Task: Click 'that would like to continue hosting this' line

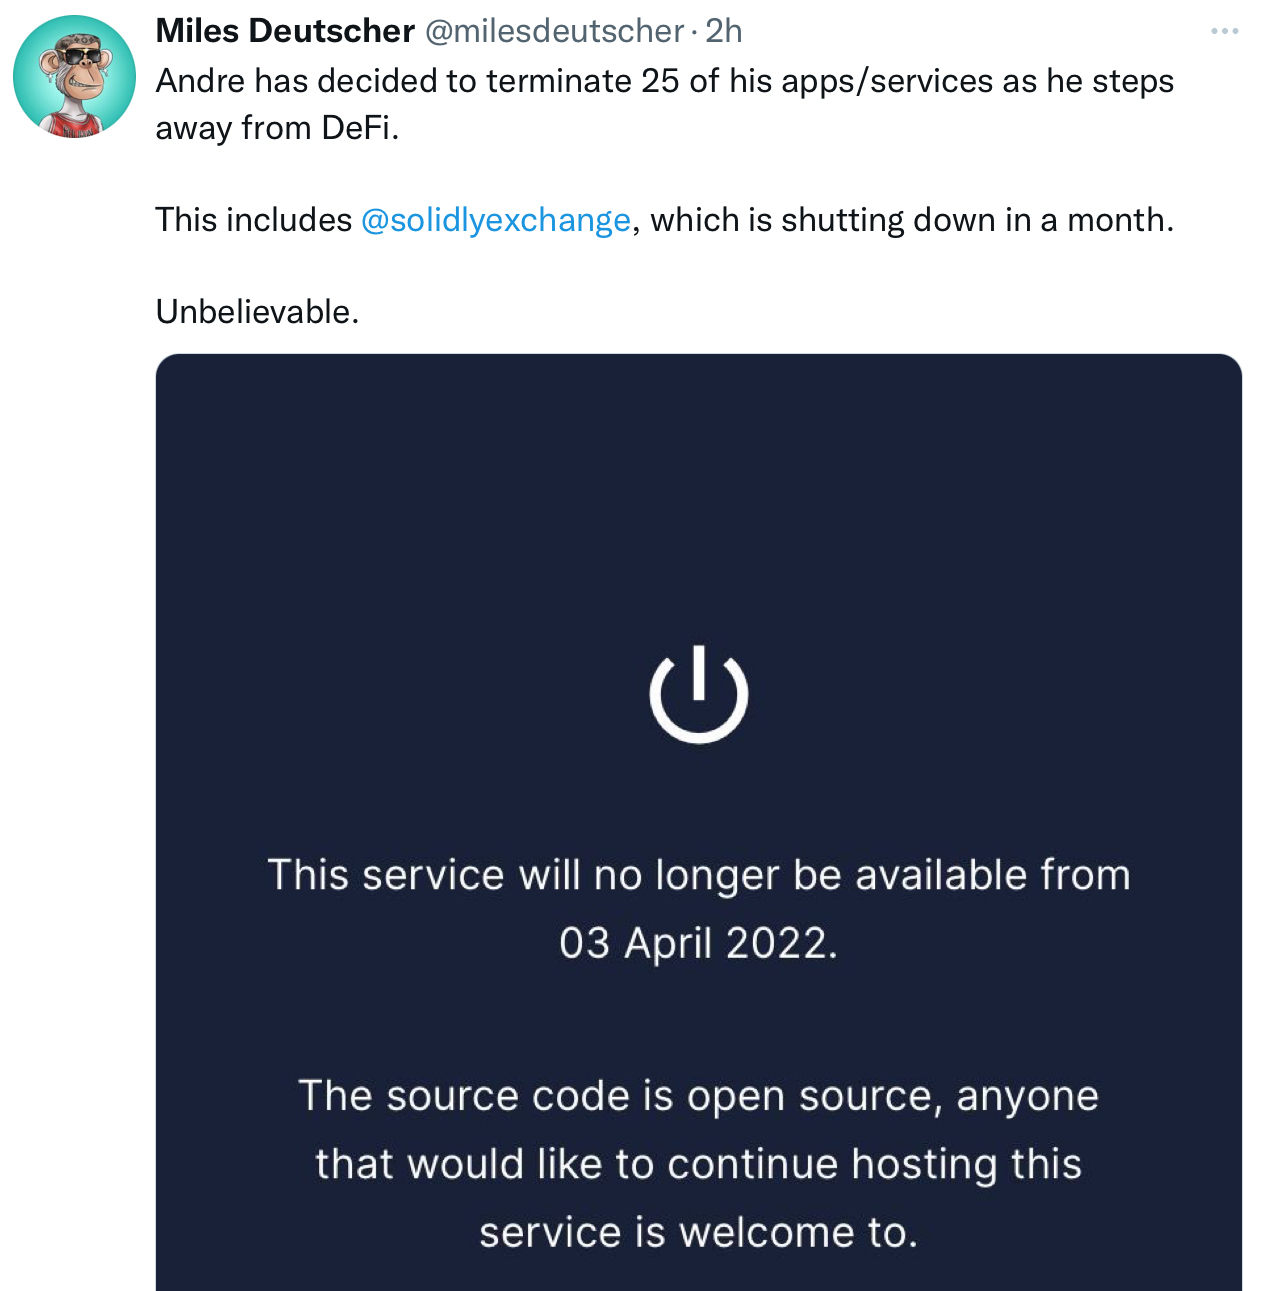Action: click(x=698, y=1164)
